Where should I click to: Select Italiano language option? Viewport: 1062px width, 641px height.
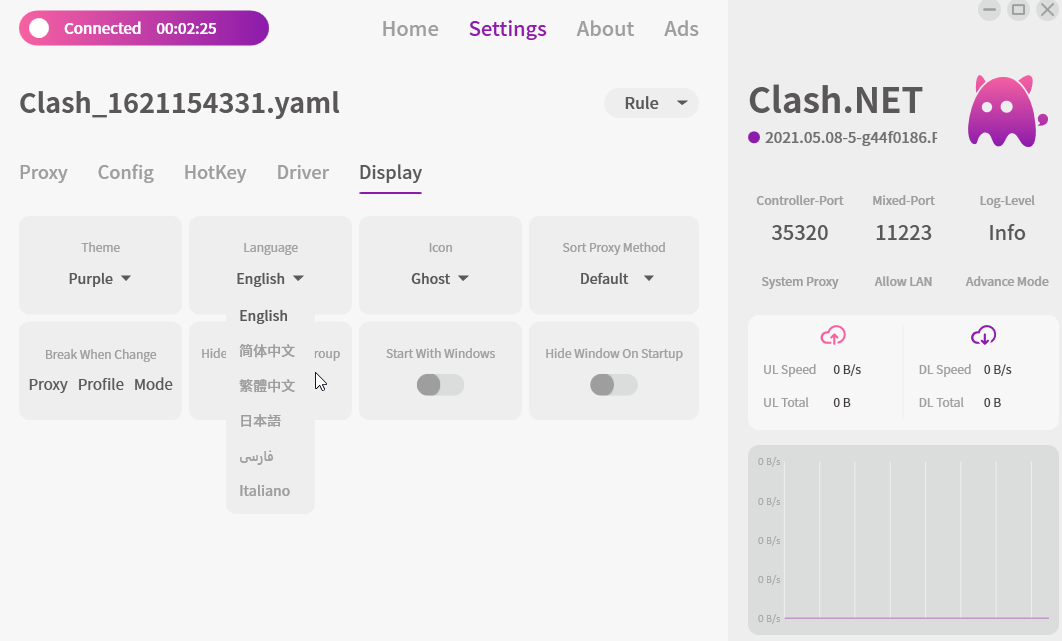click(x=264, y=491)
